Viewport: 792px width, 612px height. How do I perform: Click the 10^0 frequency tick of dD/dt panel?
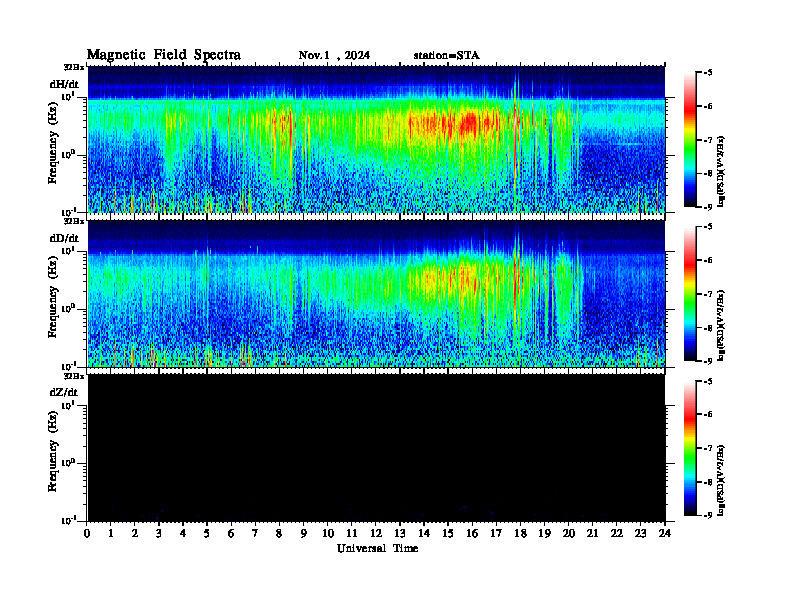click(x=68, y=309)
